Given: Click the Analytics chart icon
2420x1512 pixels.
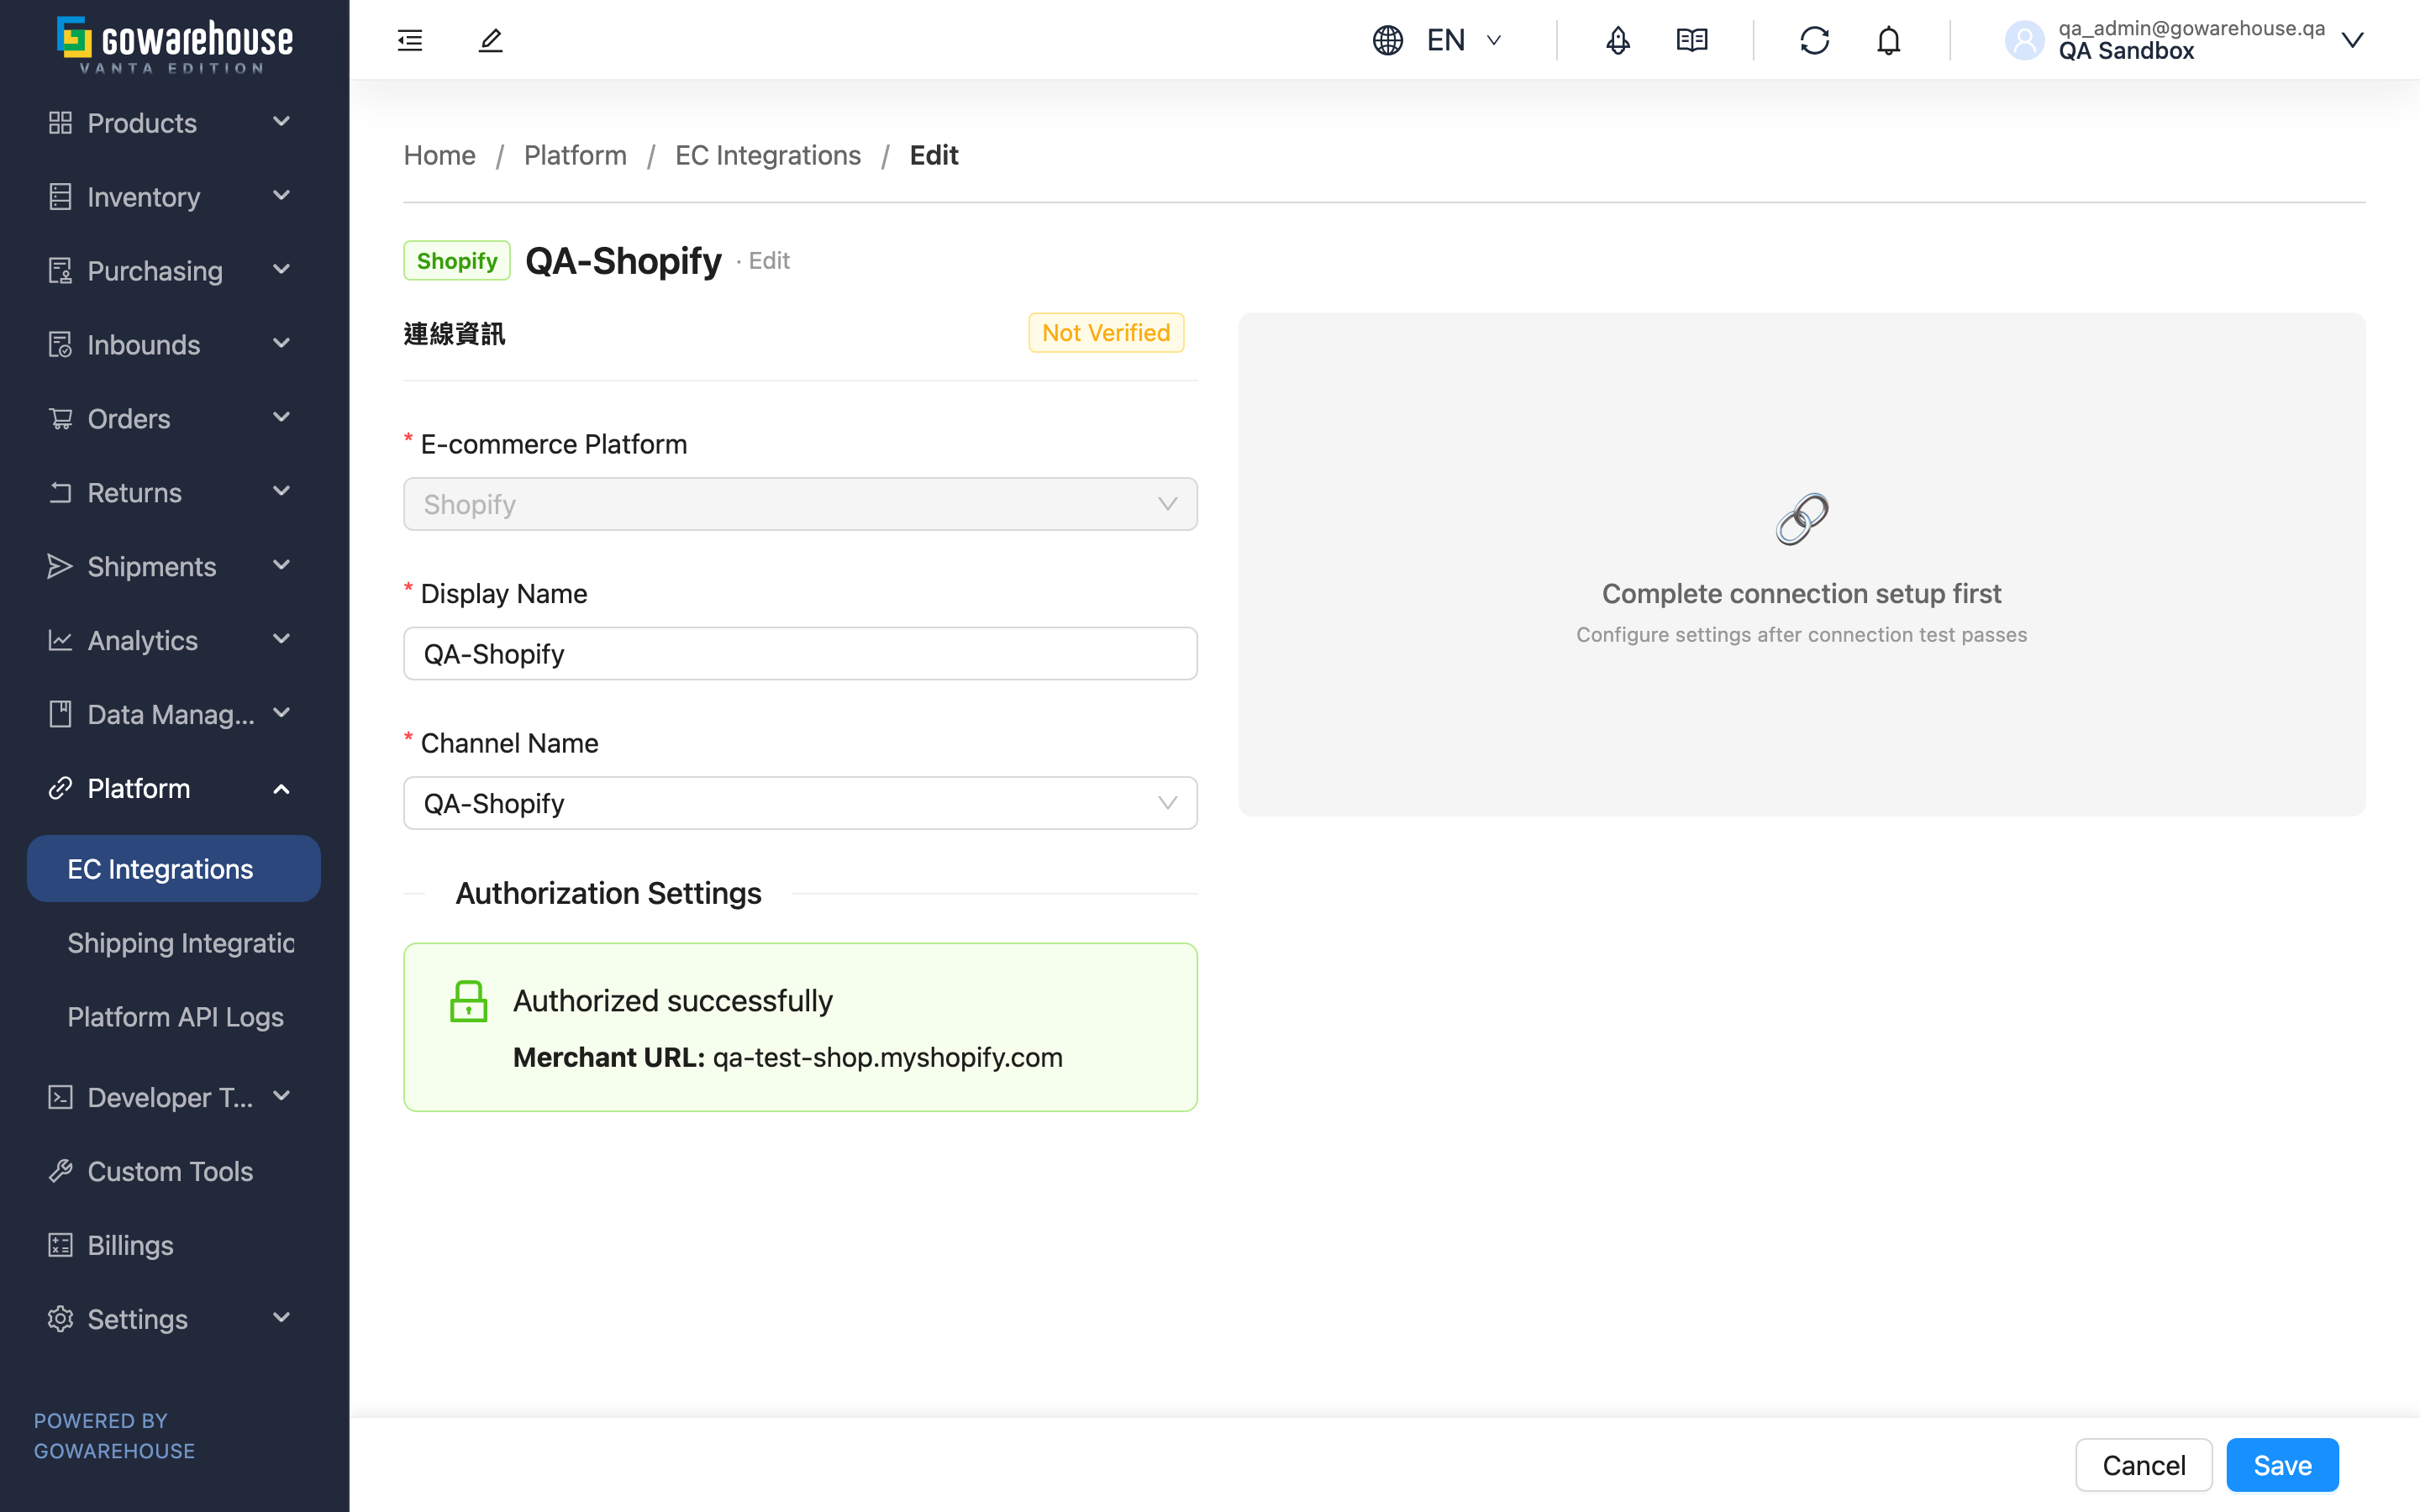Looking at the screenshot, I should [x=60, y=641].
